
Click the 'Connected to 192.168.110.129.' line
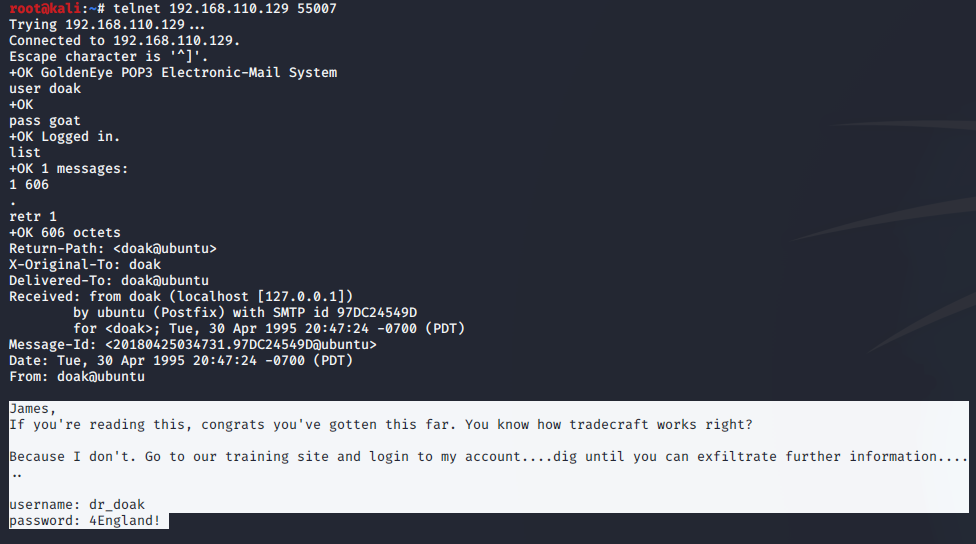pos(124,40)
